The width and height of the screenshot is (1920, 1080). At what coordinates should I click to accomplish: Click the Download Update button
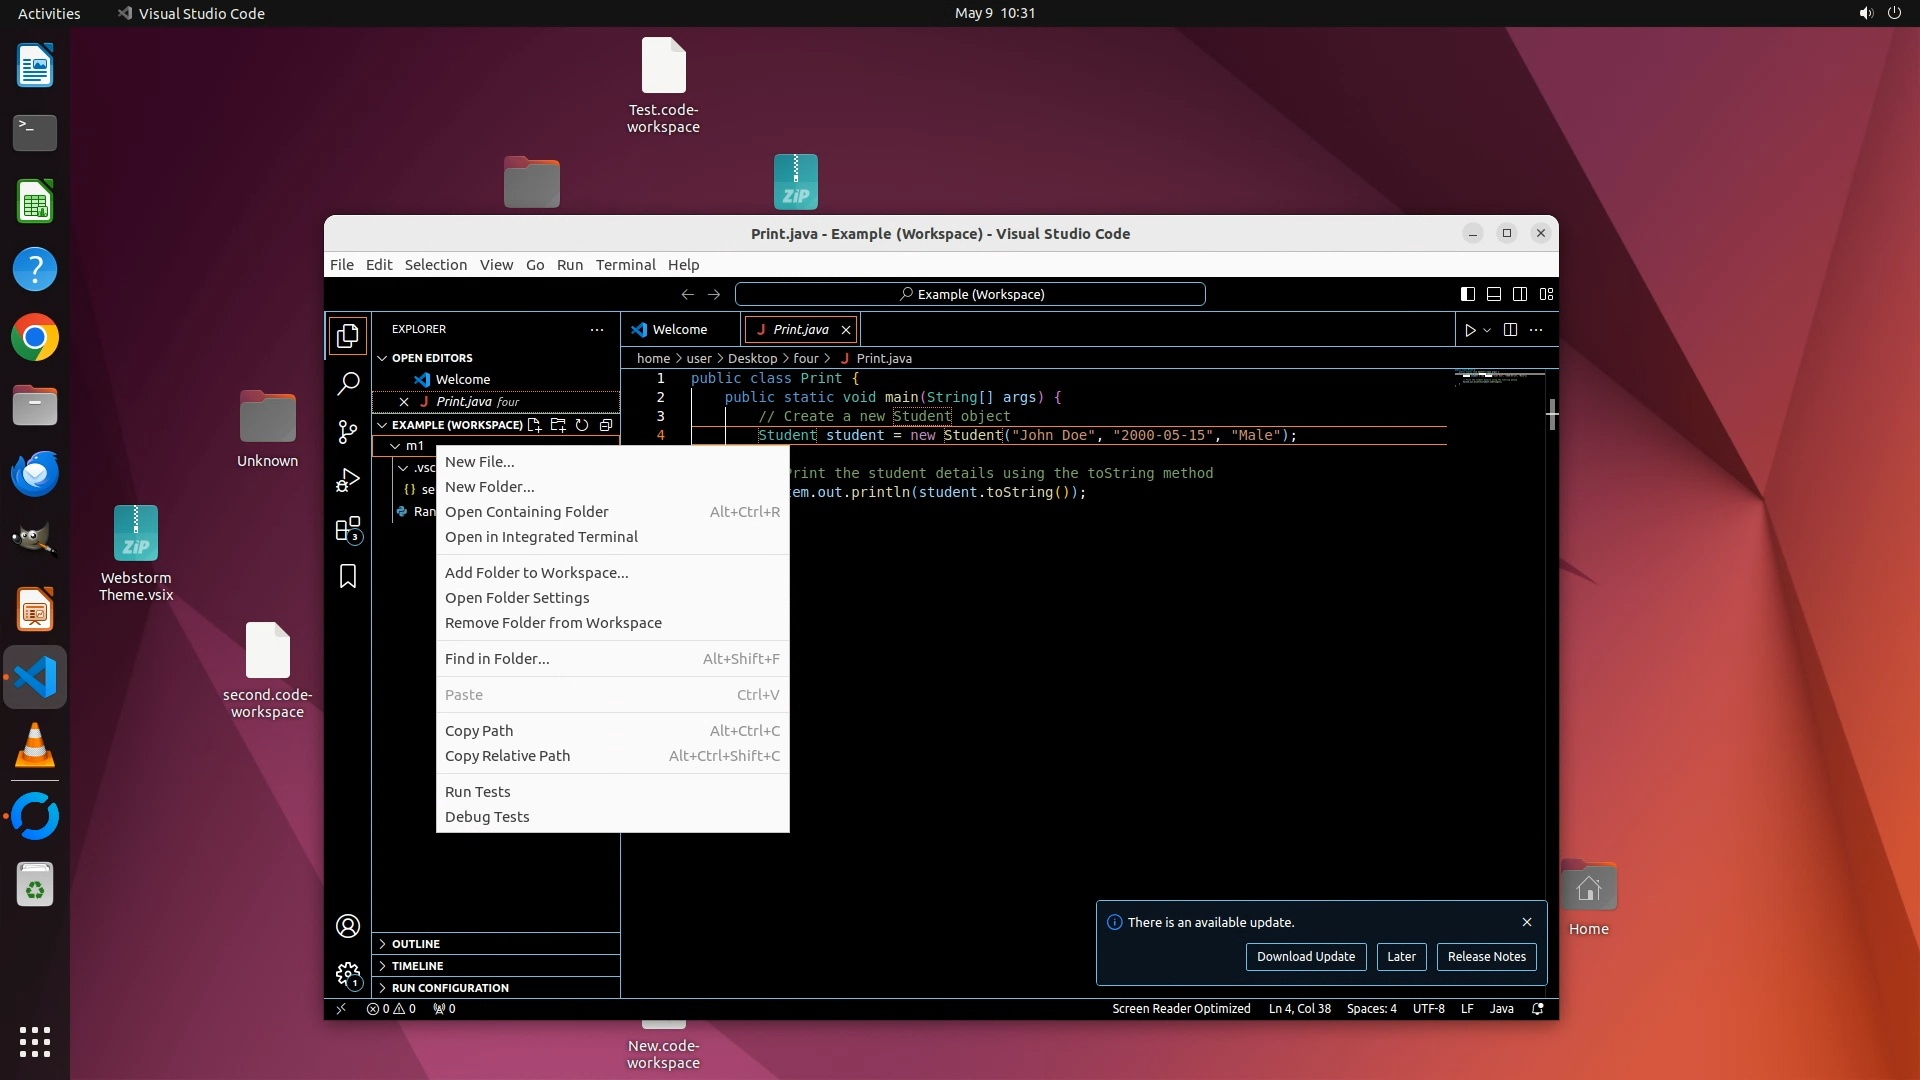point(1305,957)
